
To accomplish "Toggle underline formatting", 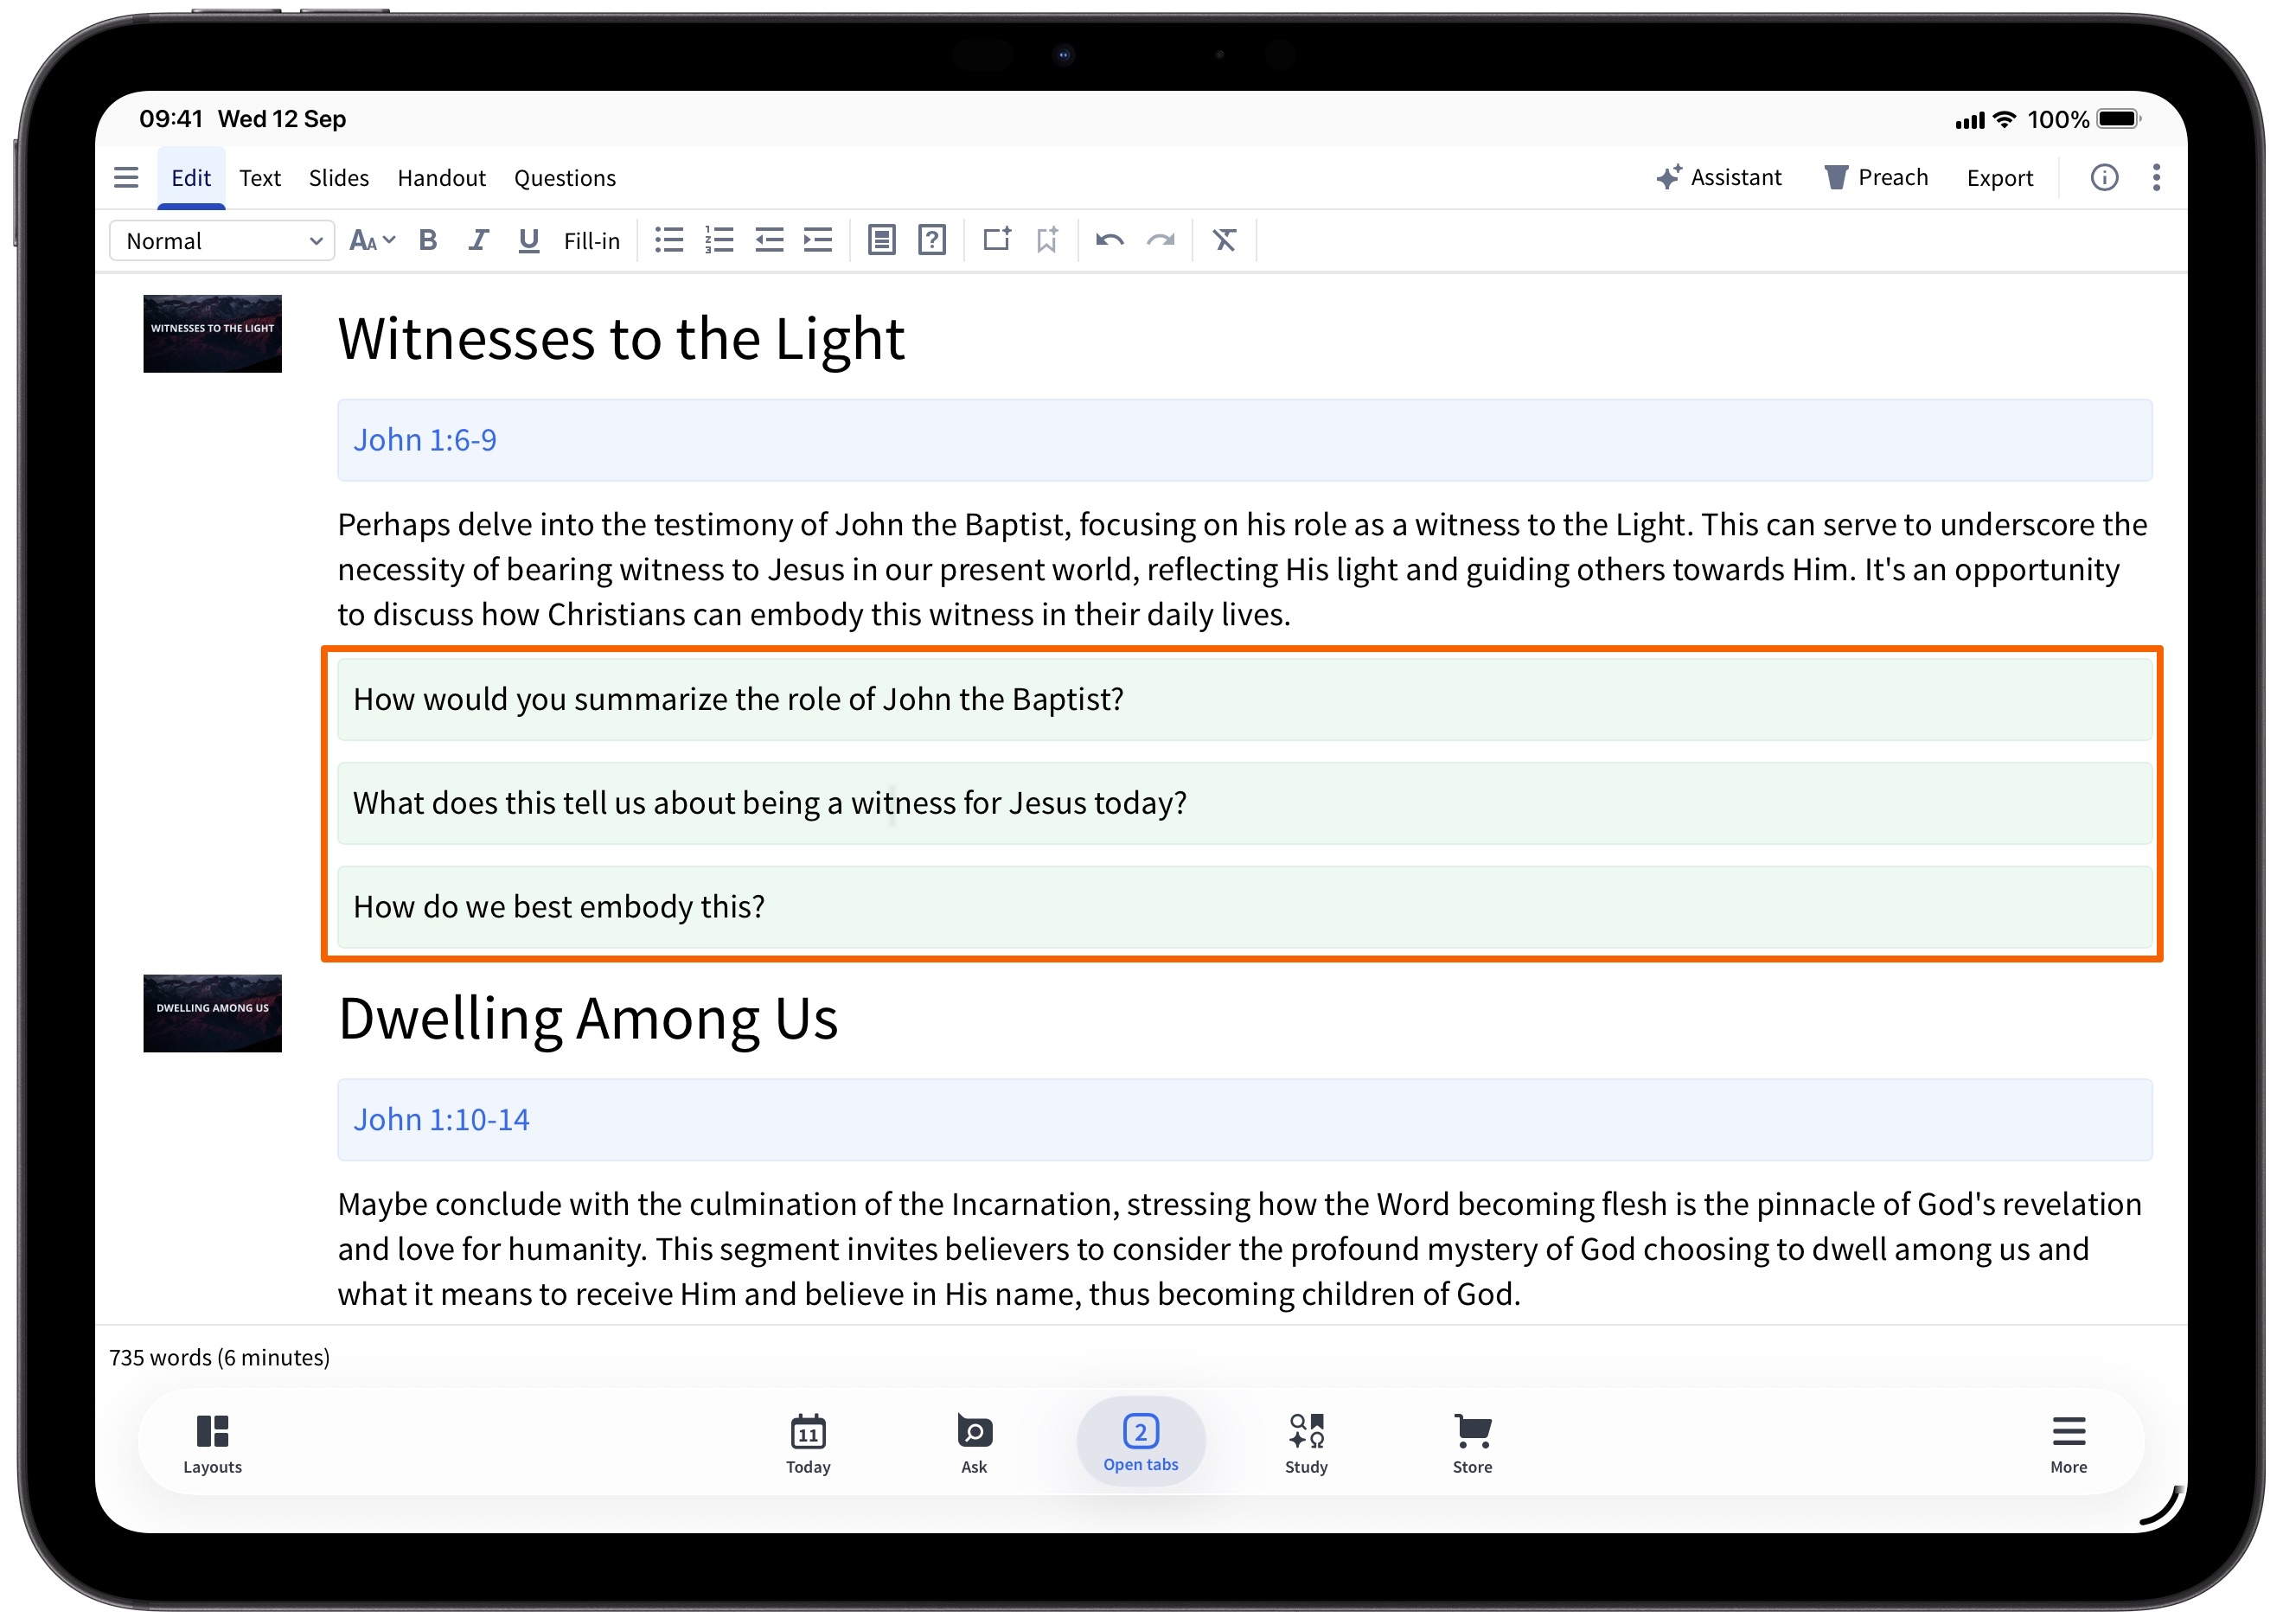I will click(x=528, y=241).
